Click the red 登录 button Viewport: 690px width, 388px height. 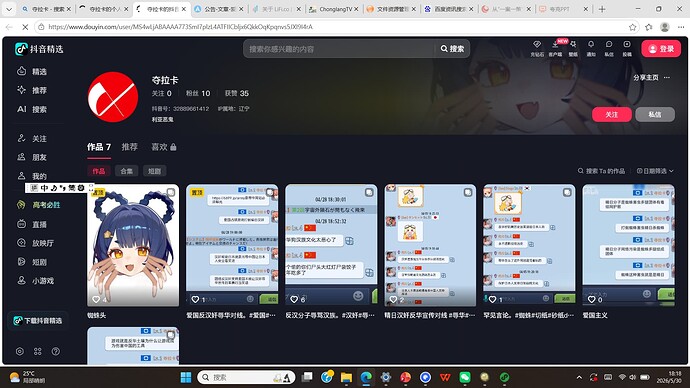coord(661,49)
